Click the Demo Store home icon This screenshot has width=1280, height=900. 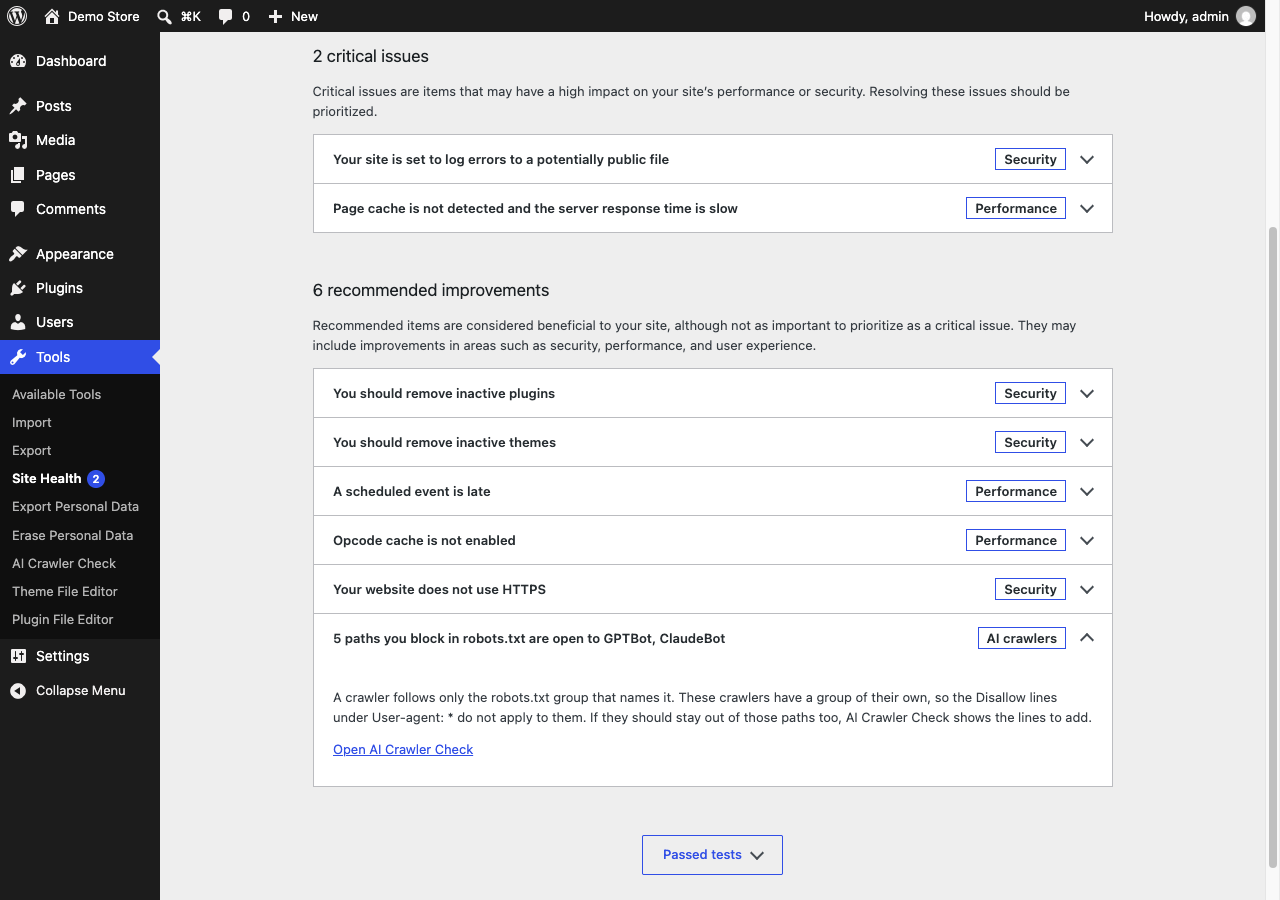tap(52, 16)
